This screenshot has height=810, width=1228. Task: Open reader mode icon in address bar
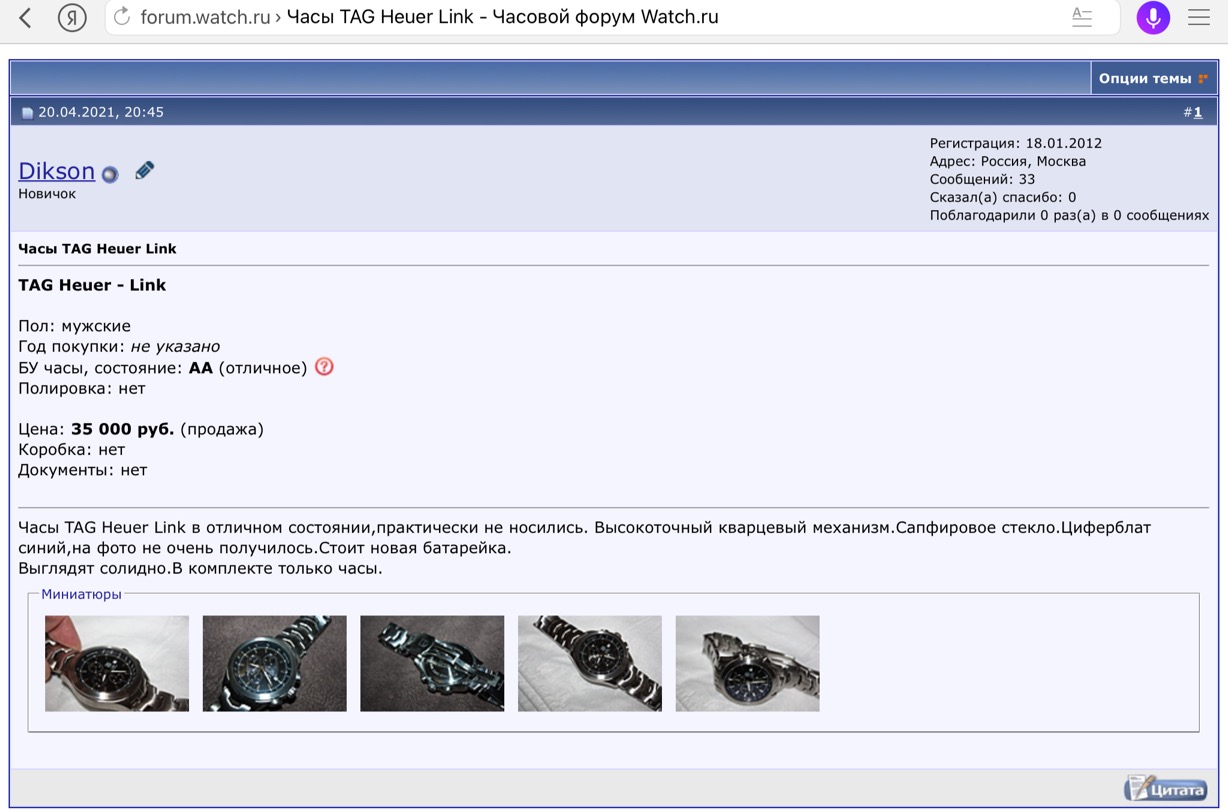(1082, 17)
